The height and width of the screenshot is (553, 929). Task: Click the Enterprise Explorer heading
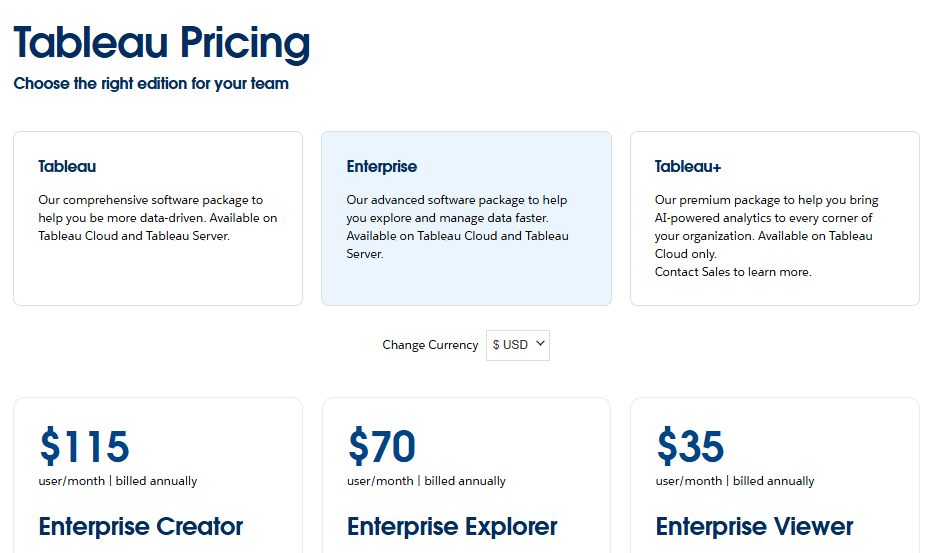coord(452,526)
